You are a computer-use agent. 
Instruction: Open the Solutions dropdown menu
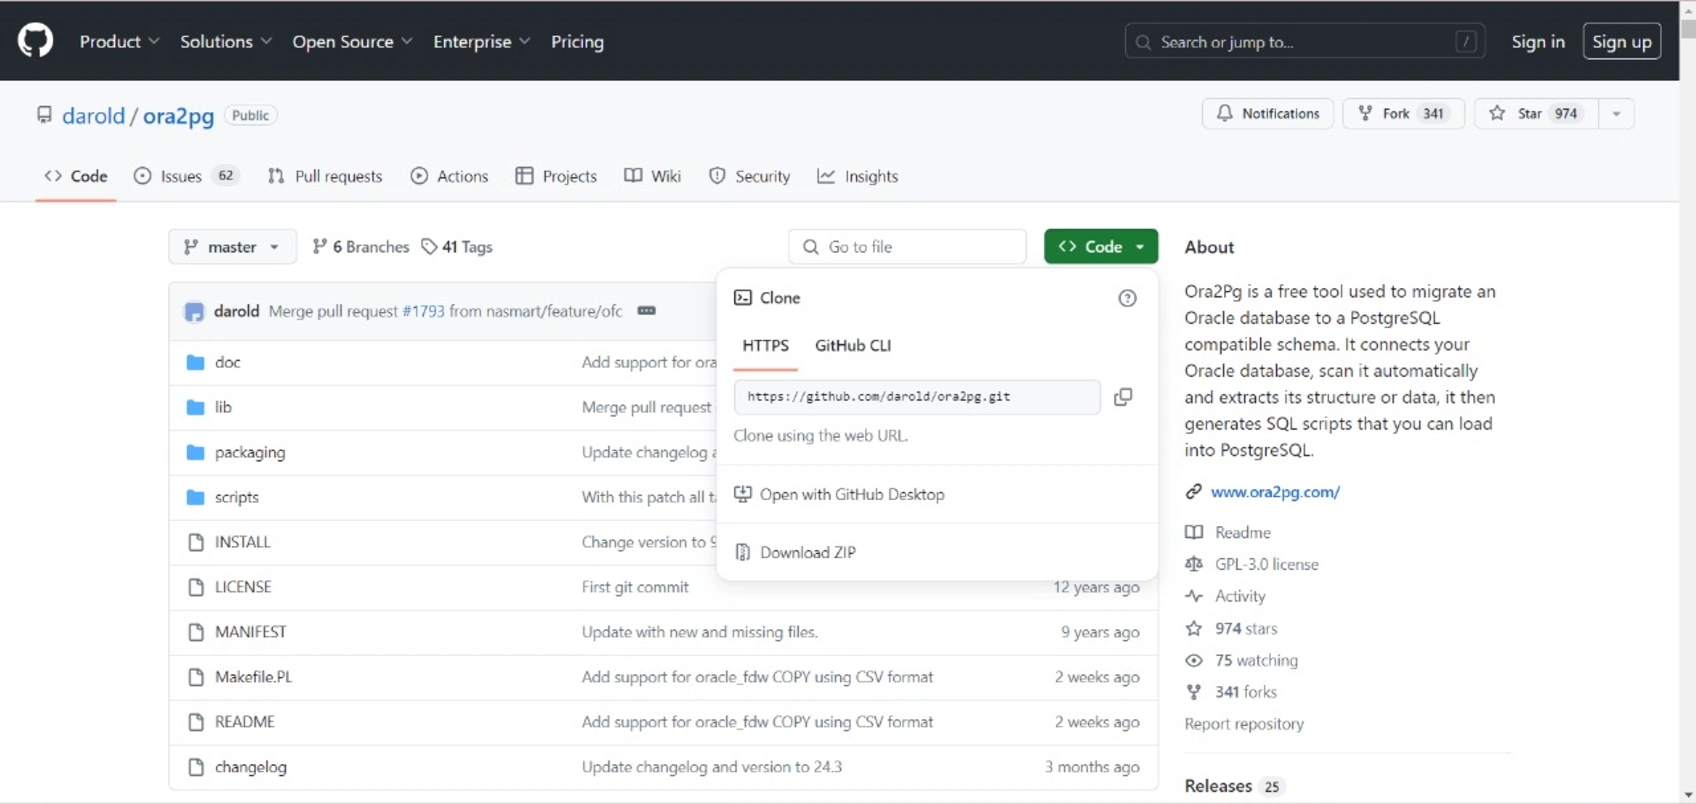[226, 41]
